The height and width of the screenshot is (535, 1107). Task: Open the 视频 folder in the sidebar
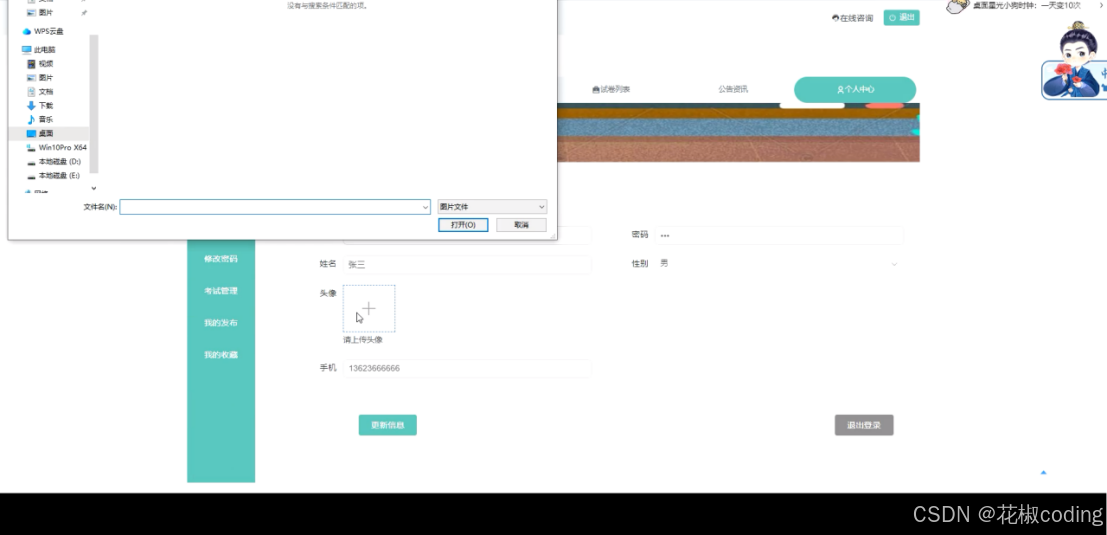tap(45, 64)
